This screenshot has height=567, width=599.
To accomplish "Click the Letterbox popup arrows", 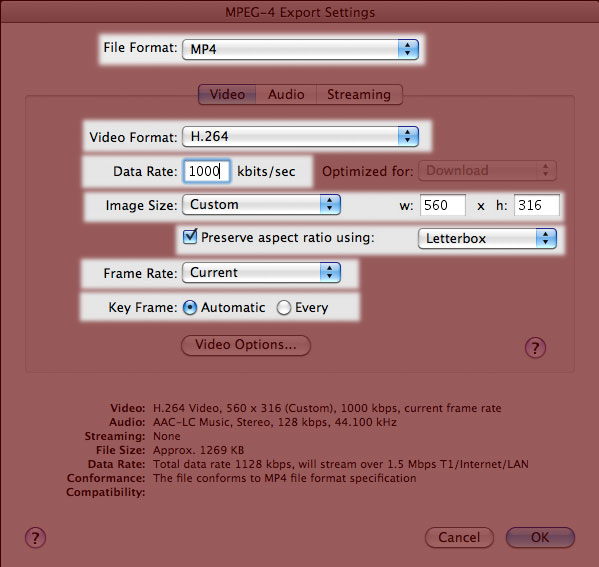I will pyautogui.click(x=546, y=238).
